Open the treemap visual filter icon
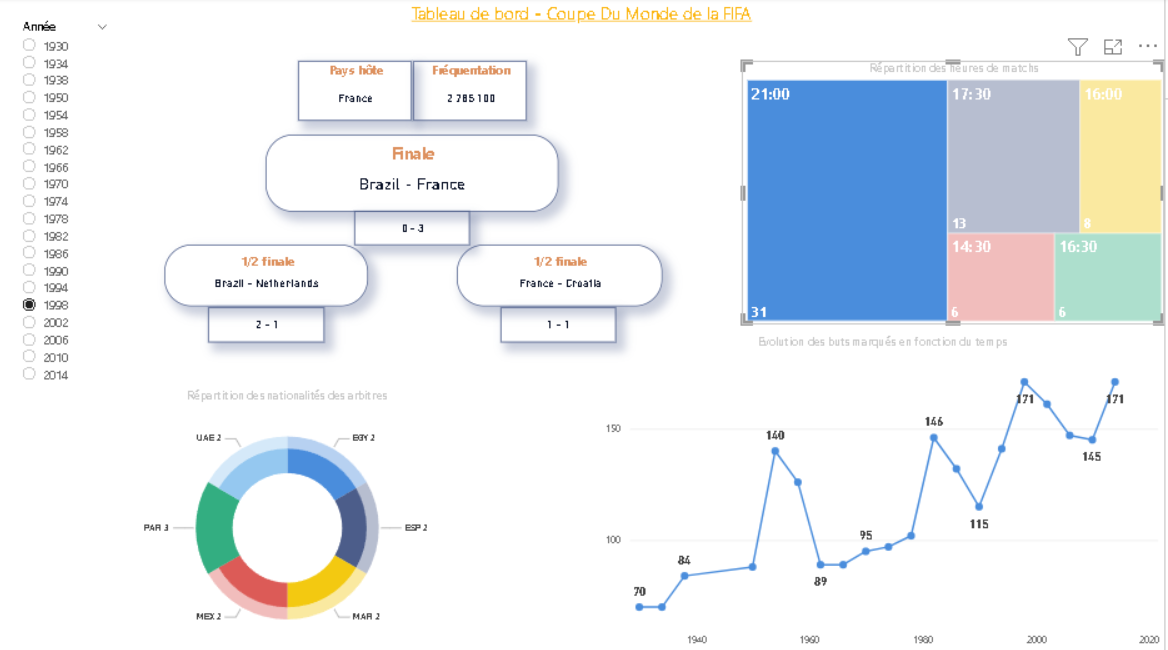Viewport: 1168px width, 650px height. coord(1077,47)
